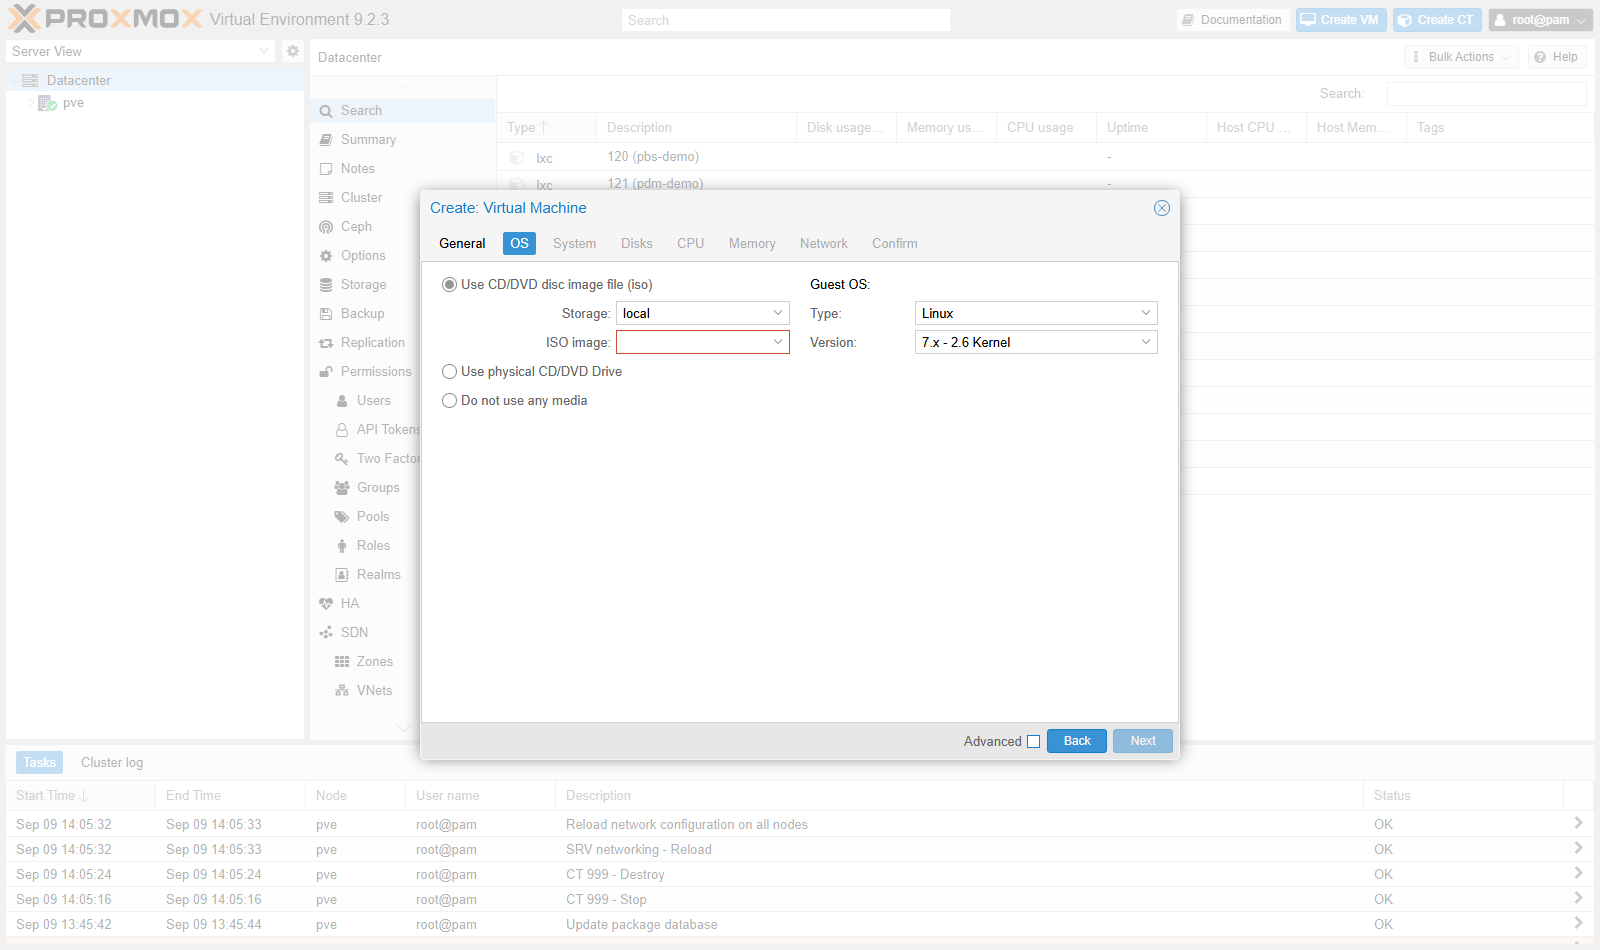Image resolution: width=1600 pixels, height=950 pixels.
Task: Go back with the Back button
Action: (1077, 741)
